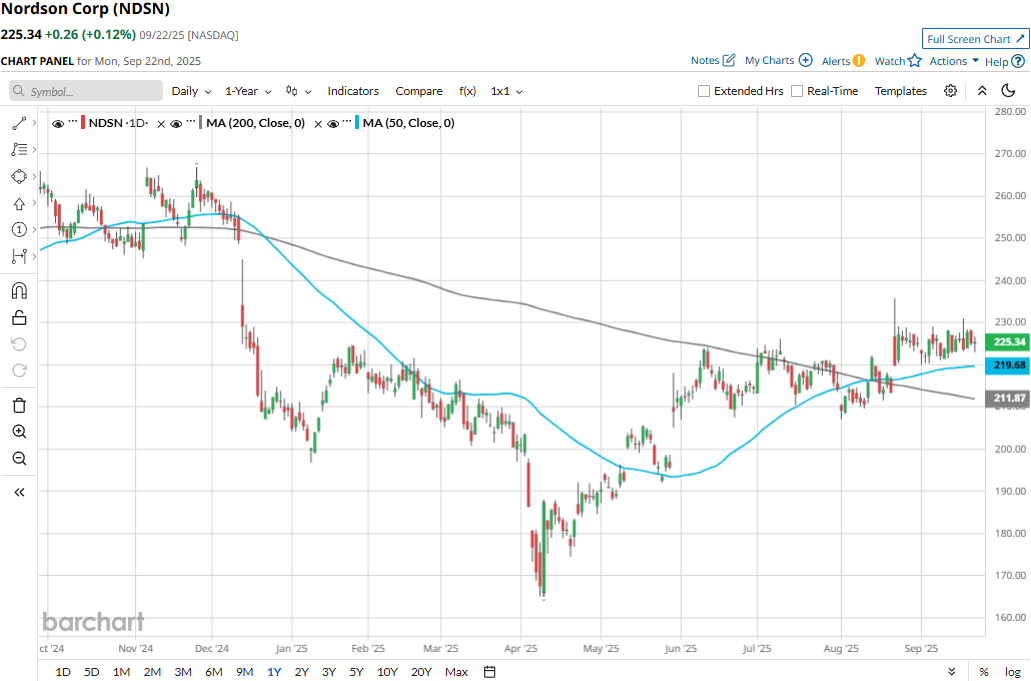Open the Templates link
The height and width of the screenshot is (681, 1031).
pos(901,91)
